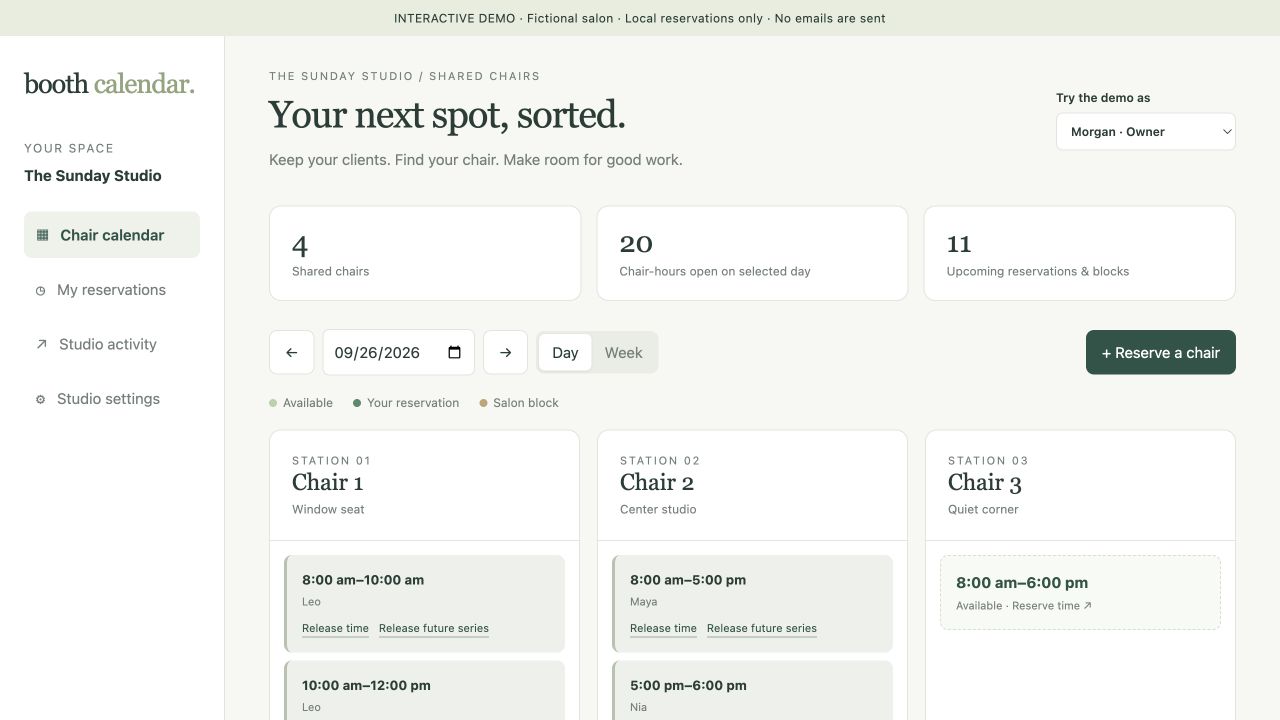Click the Chair calendar grid icon
Screen dimensions: 1280x720
[x=42, y=235]
